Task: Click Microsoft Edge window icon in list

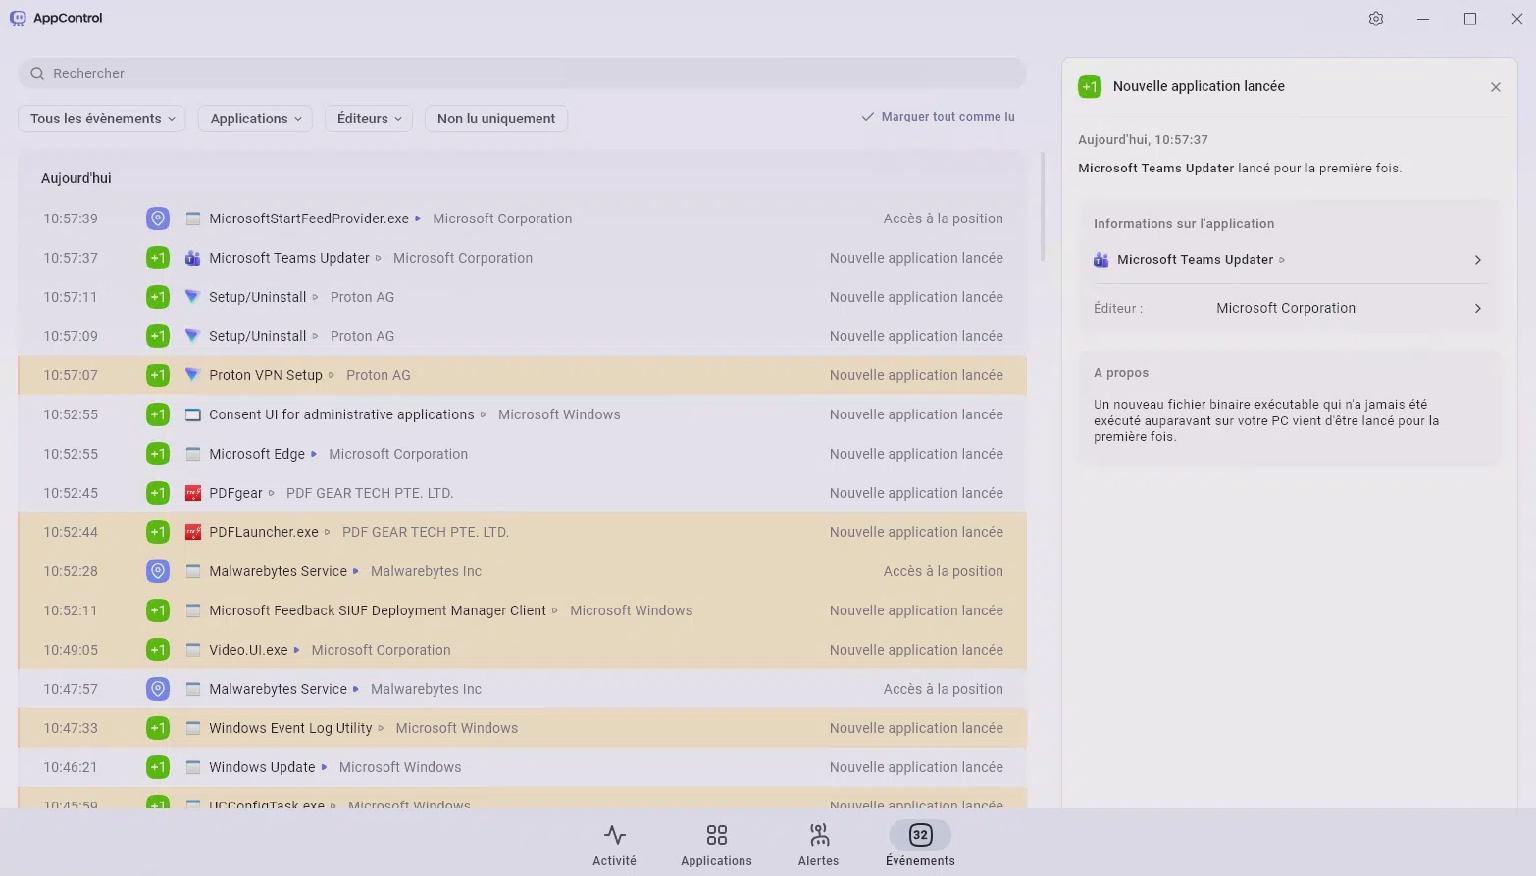Action: coord(193,454)
